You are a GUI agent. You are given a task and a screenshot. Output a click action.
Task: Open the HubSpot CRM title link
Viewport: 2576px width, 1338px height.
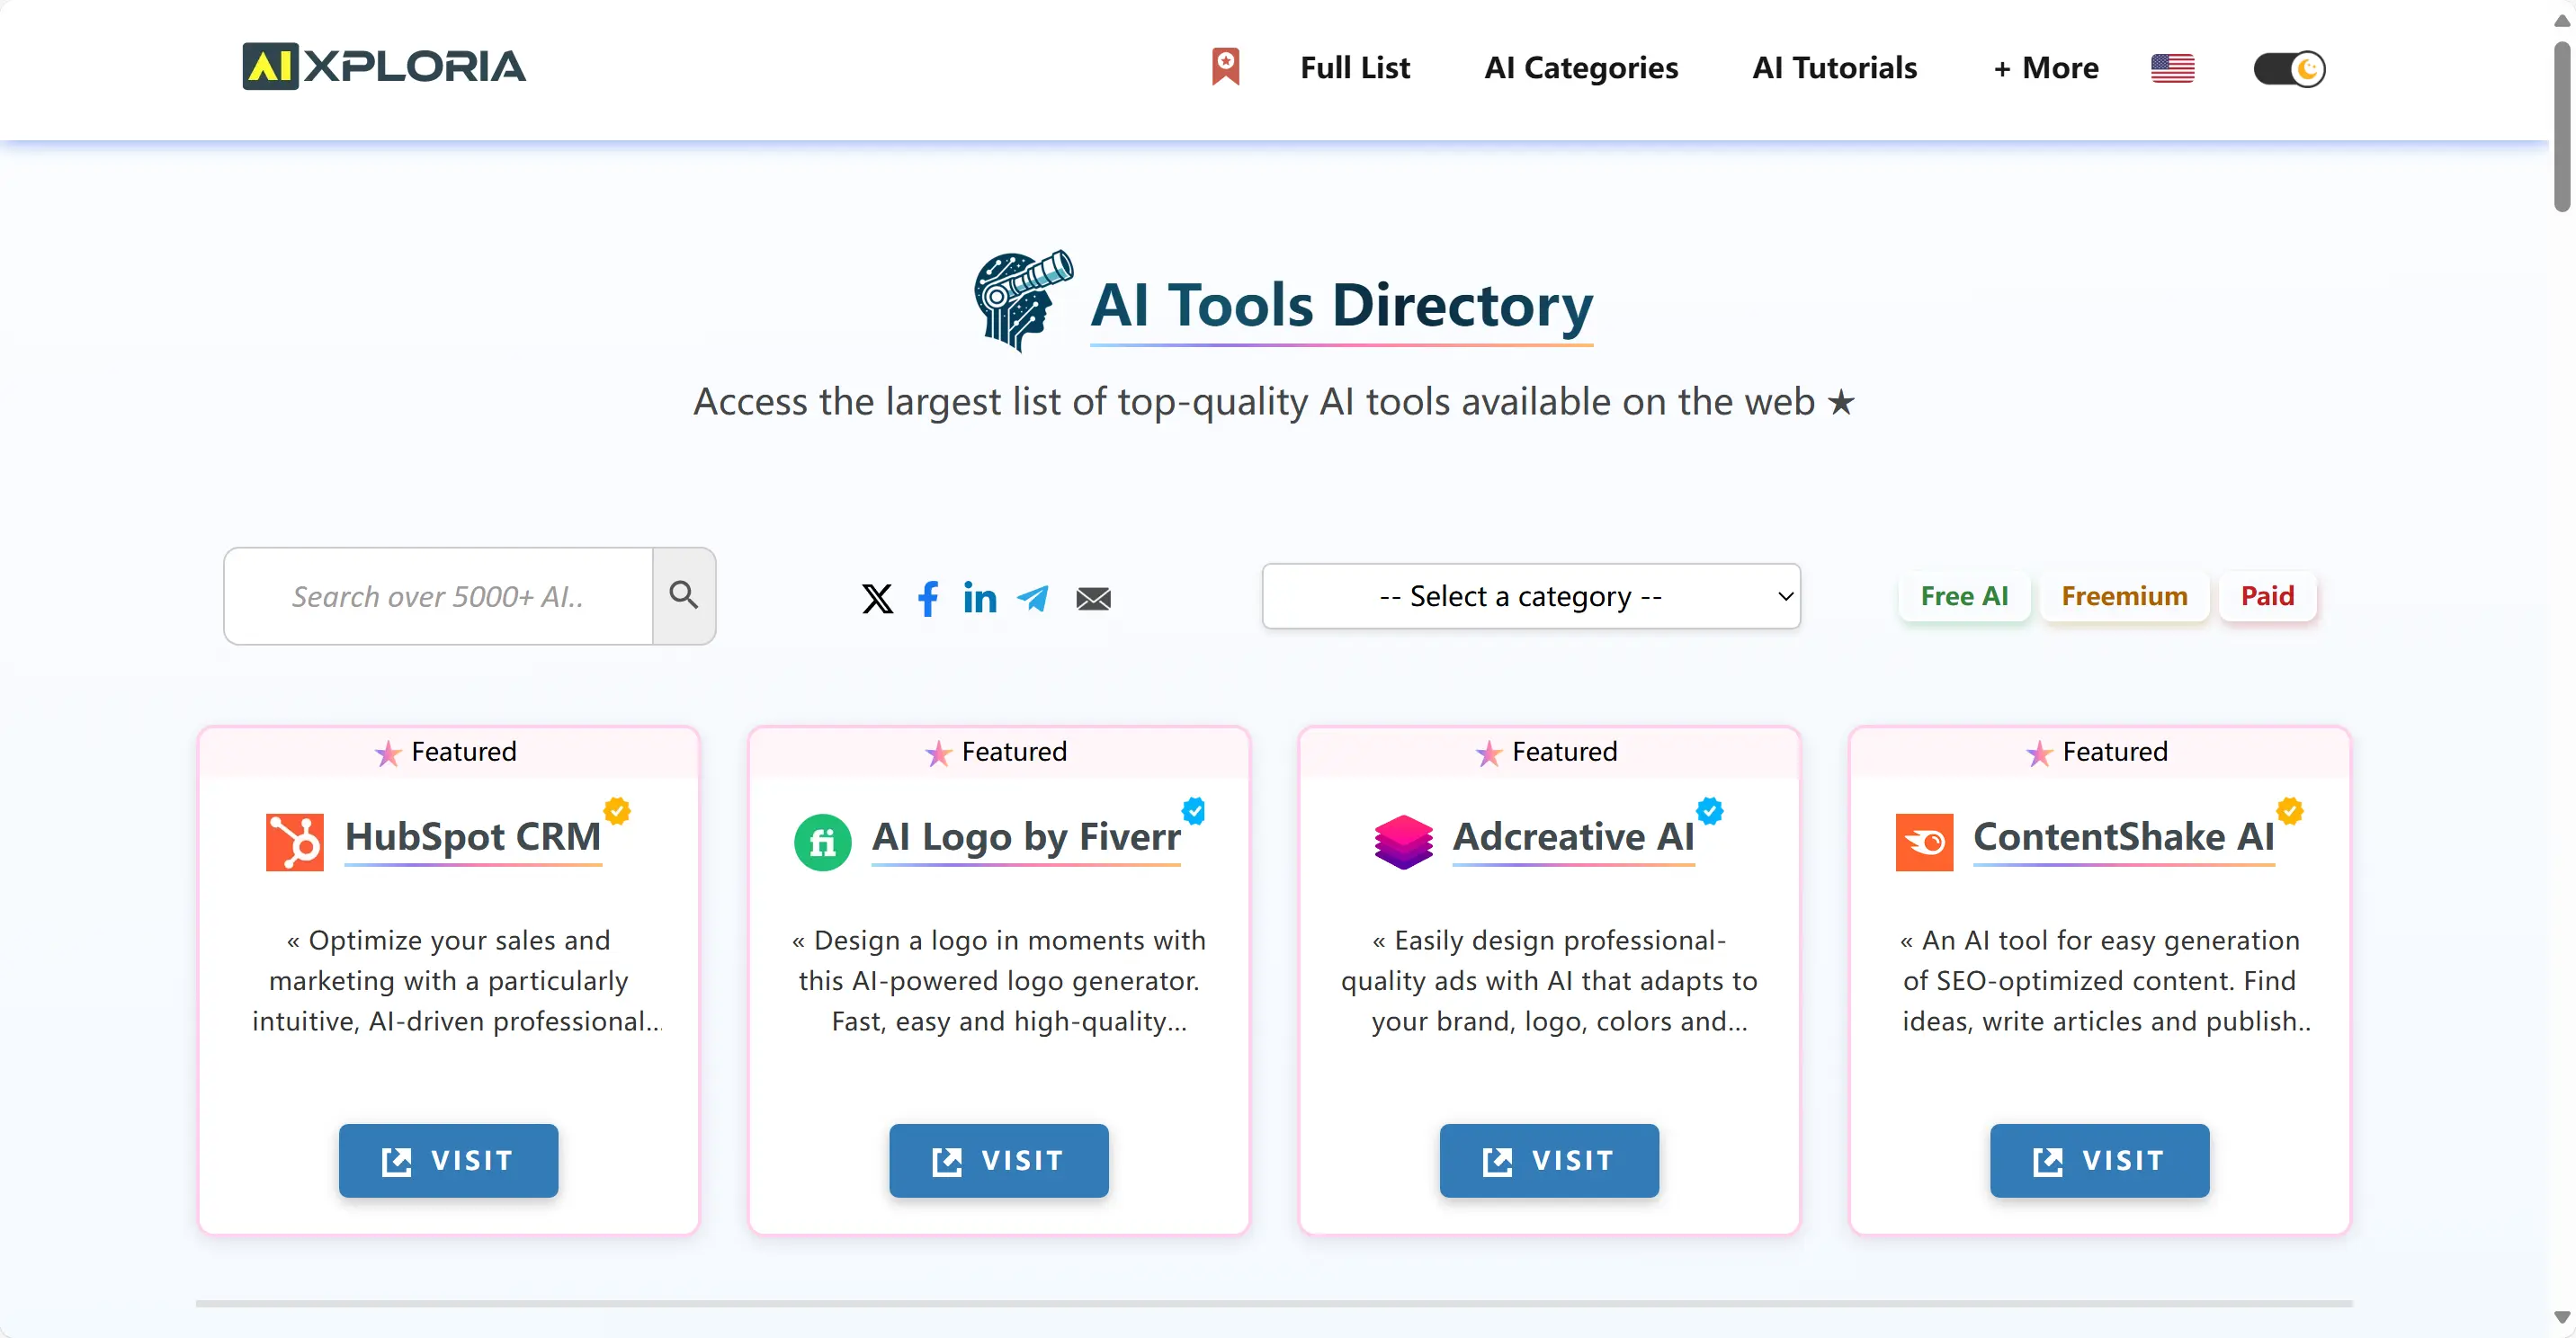(x=473, y=836)
